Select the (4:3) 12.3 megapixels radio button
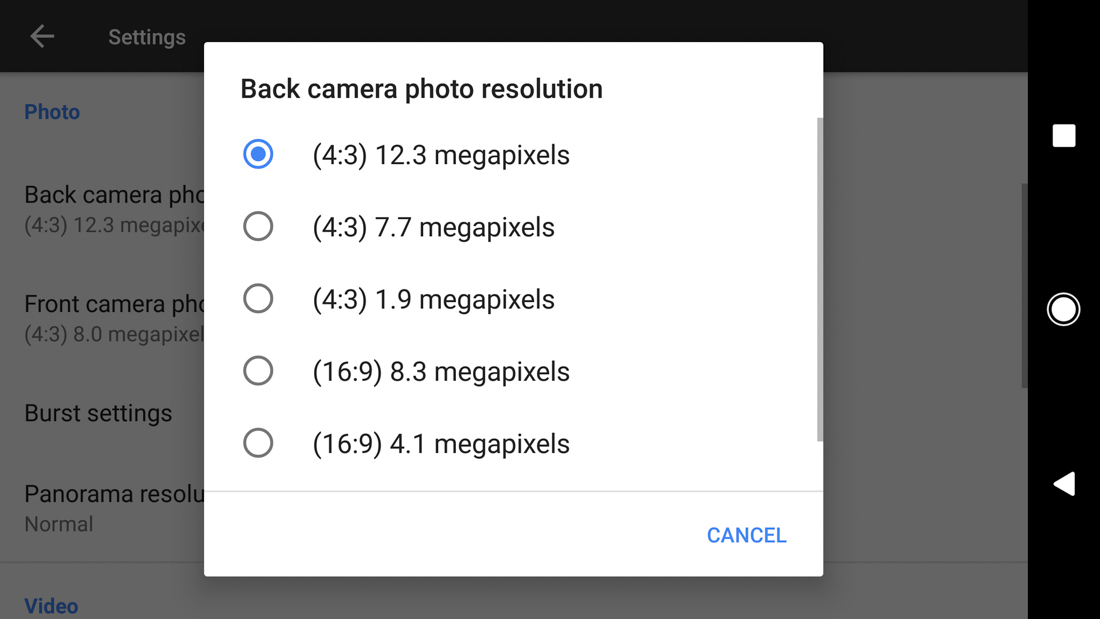This screenshot has height=619, width=1100. click(x=258, y=154)
